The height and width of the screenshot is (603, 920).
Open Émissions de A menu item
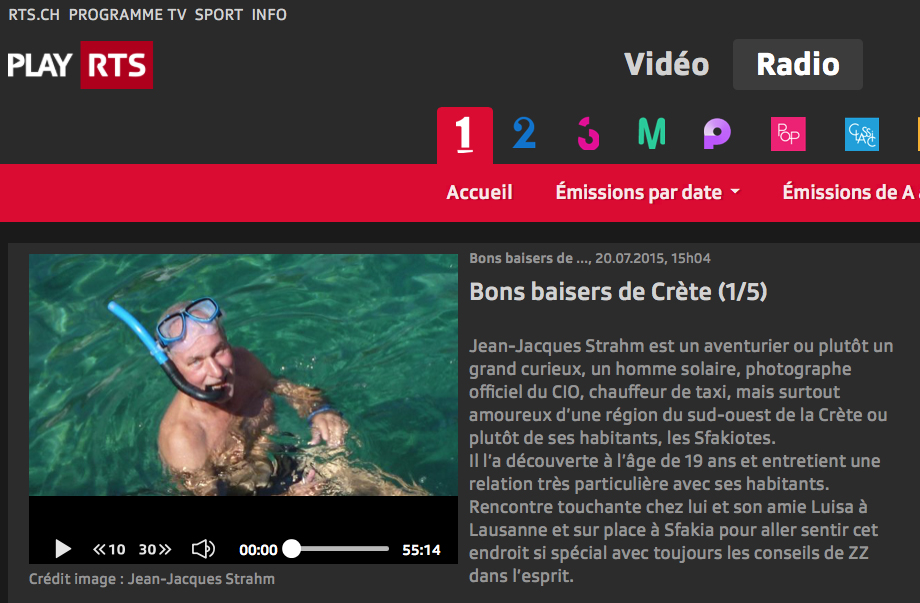click(851, 192)
